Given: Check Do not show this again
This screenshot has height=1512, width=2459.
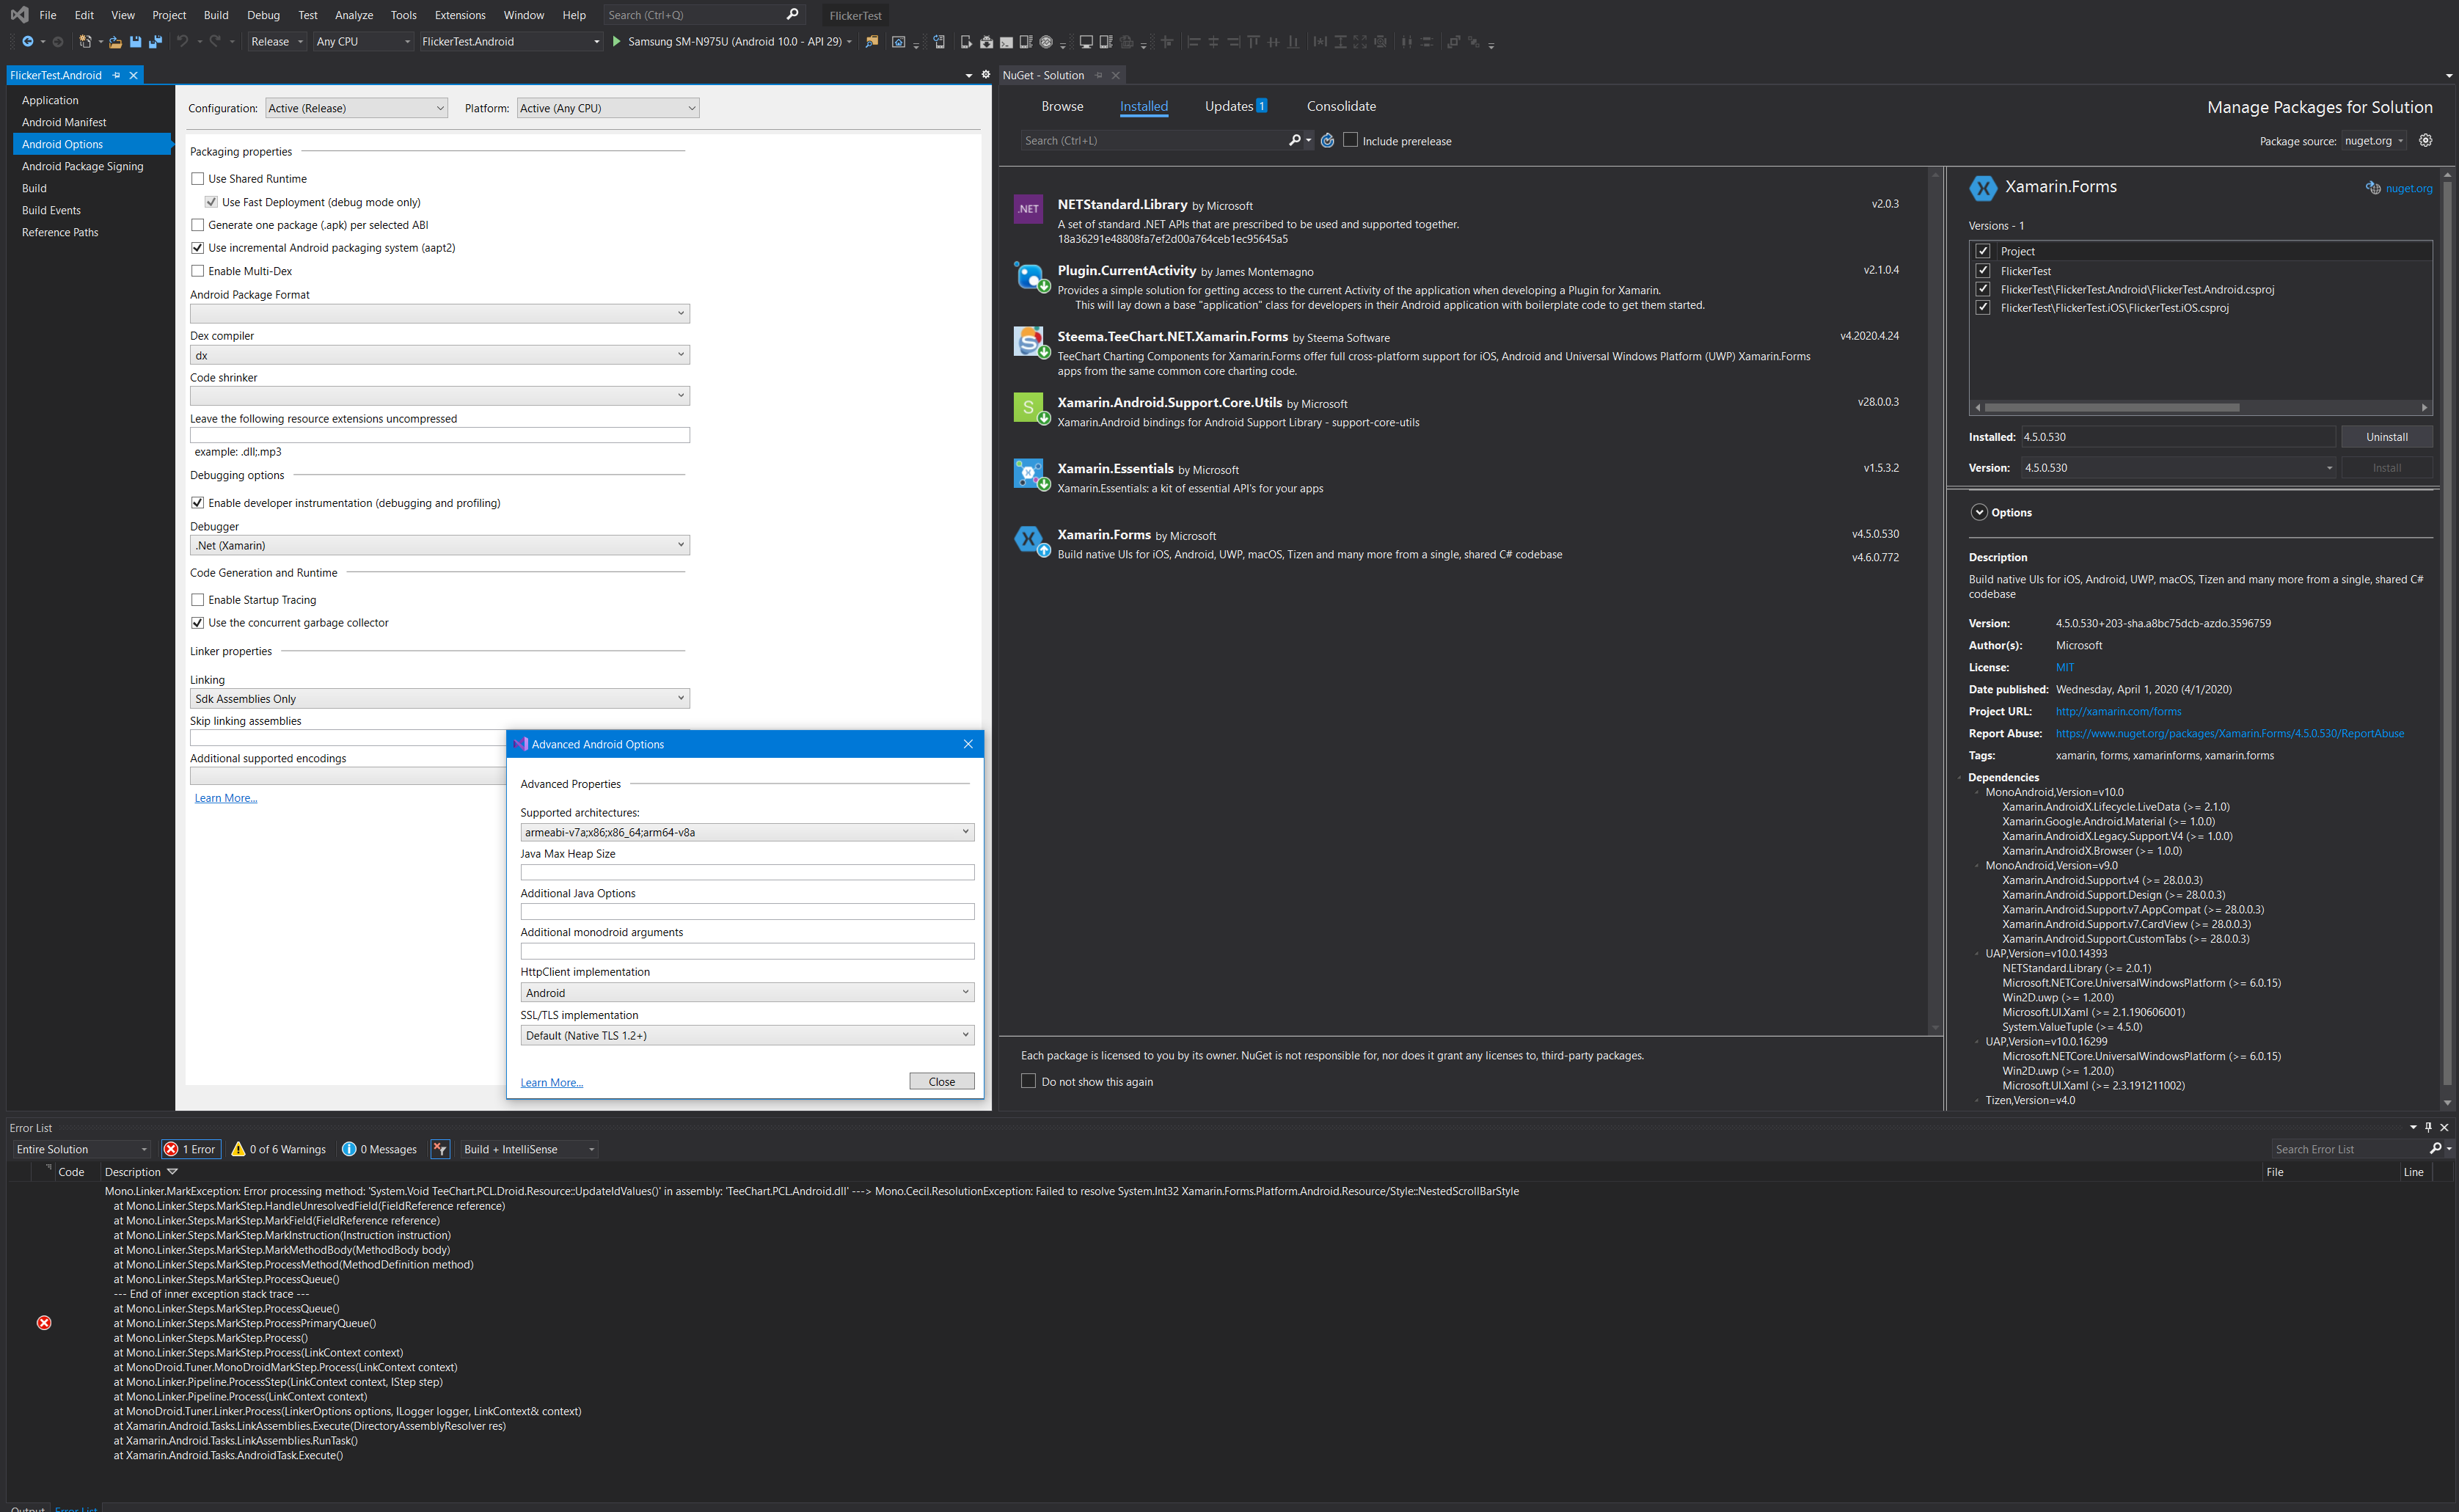Looking at the screenshot, I should point(1028,1080).
